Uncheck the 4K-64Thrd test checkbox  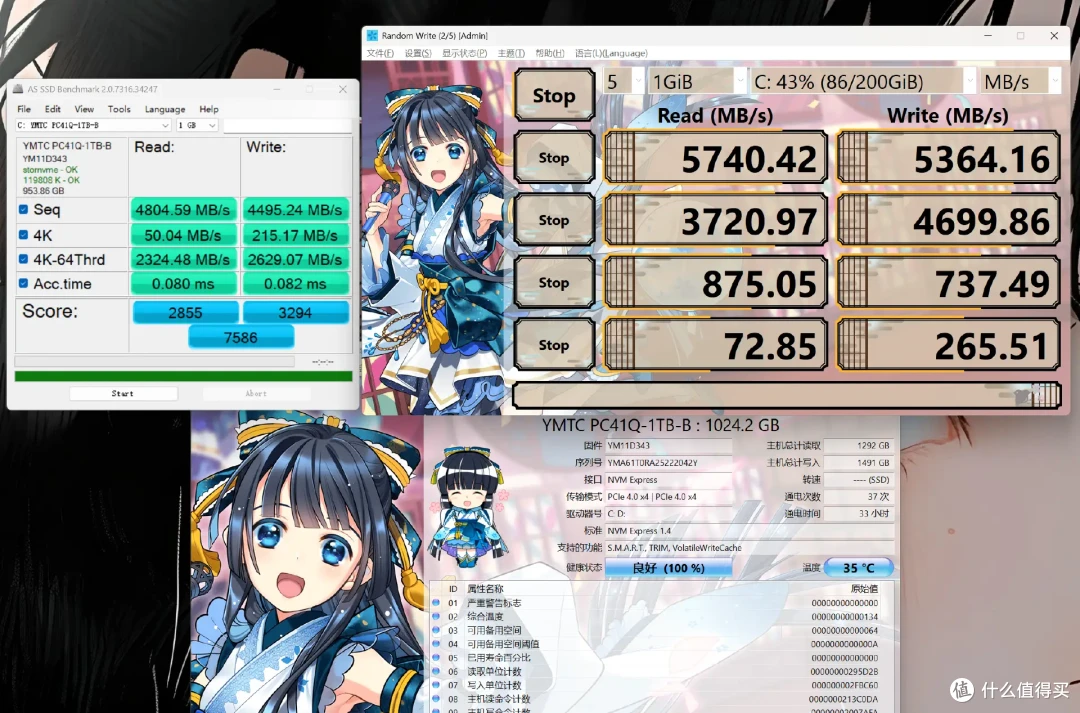23,260
